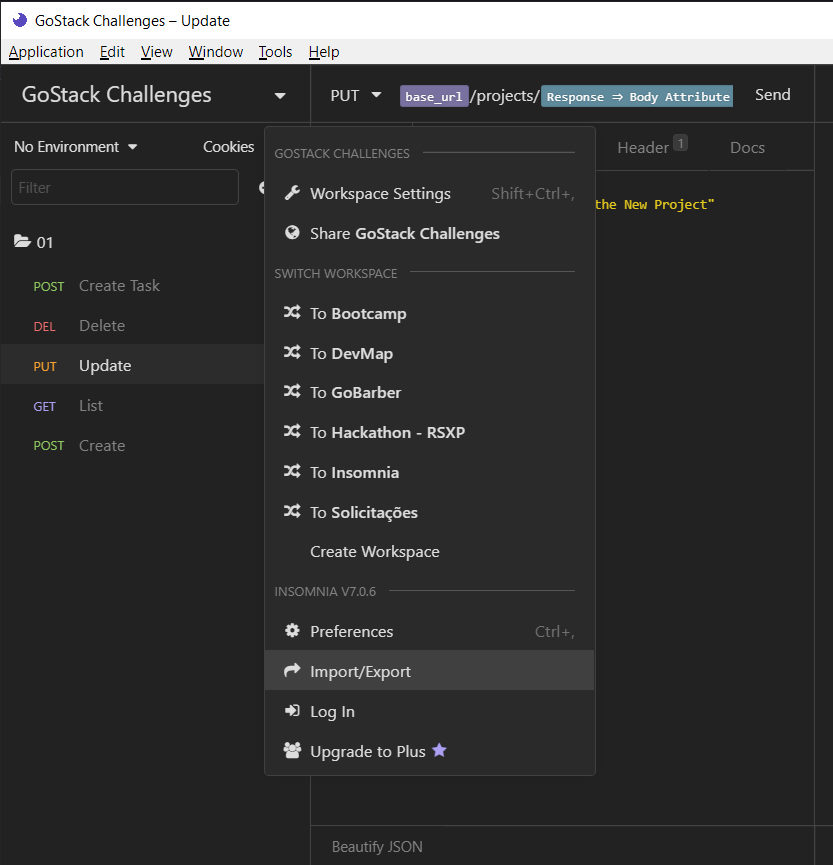Click the shuffle icon next to Insomnia
Viewport: 833px width, 865px height.
[x=292, y=471]
